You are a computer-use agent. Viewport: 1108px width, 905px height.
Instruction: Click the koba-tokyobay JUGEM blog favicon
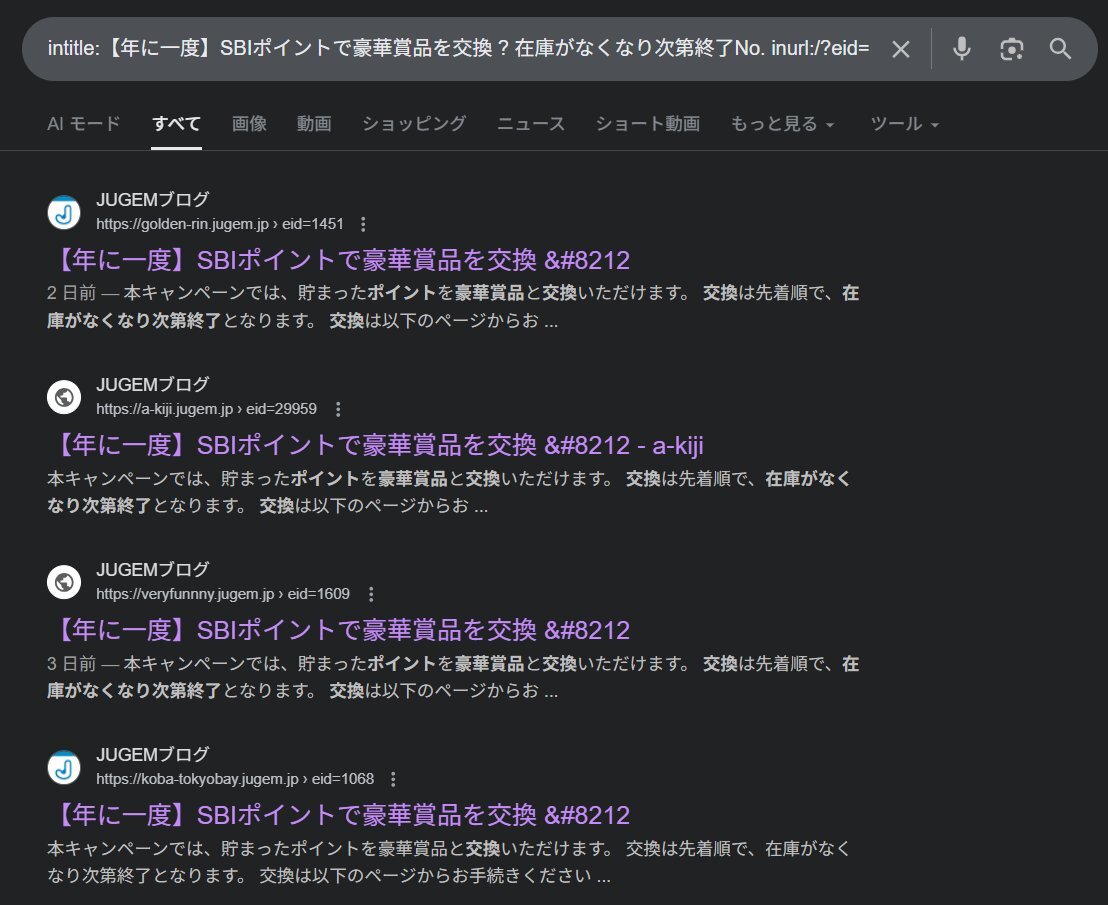pyautogui.click(x=64, y=766)
